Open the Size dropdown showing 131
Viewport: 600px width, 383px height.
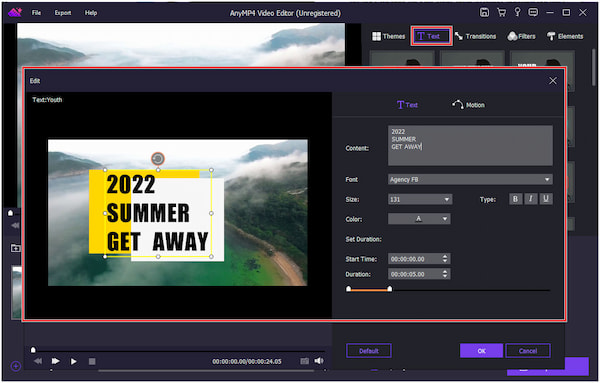click(420, 199)
